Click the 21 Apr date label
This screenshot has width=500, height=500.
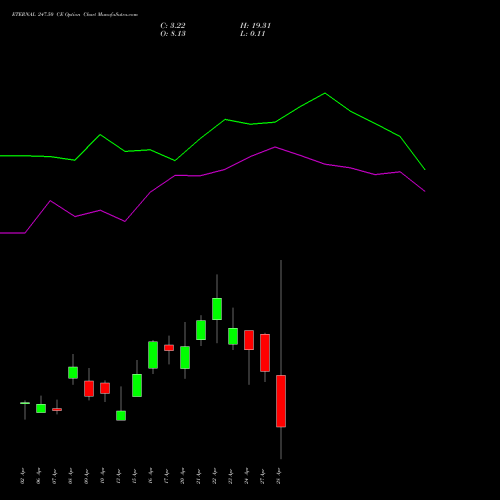click(x=199, y=476)
